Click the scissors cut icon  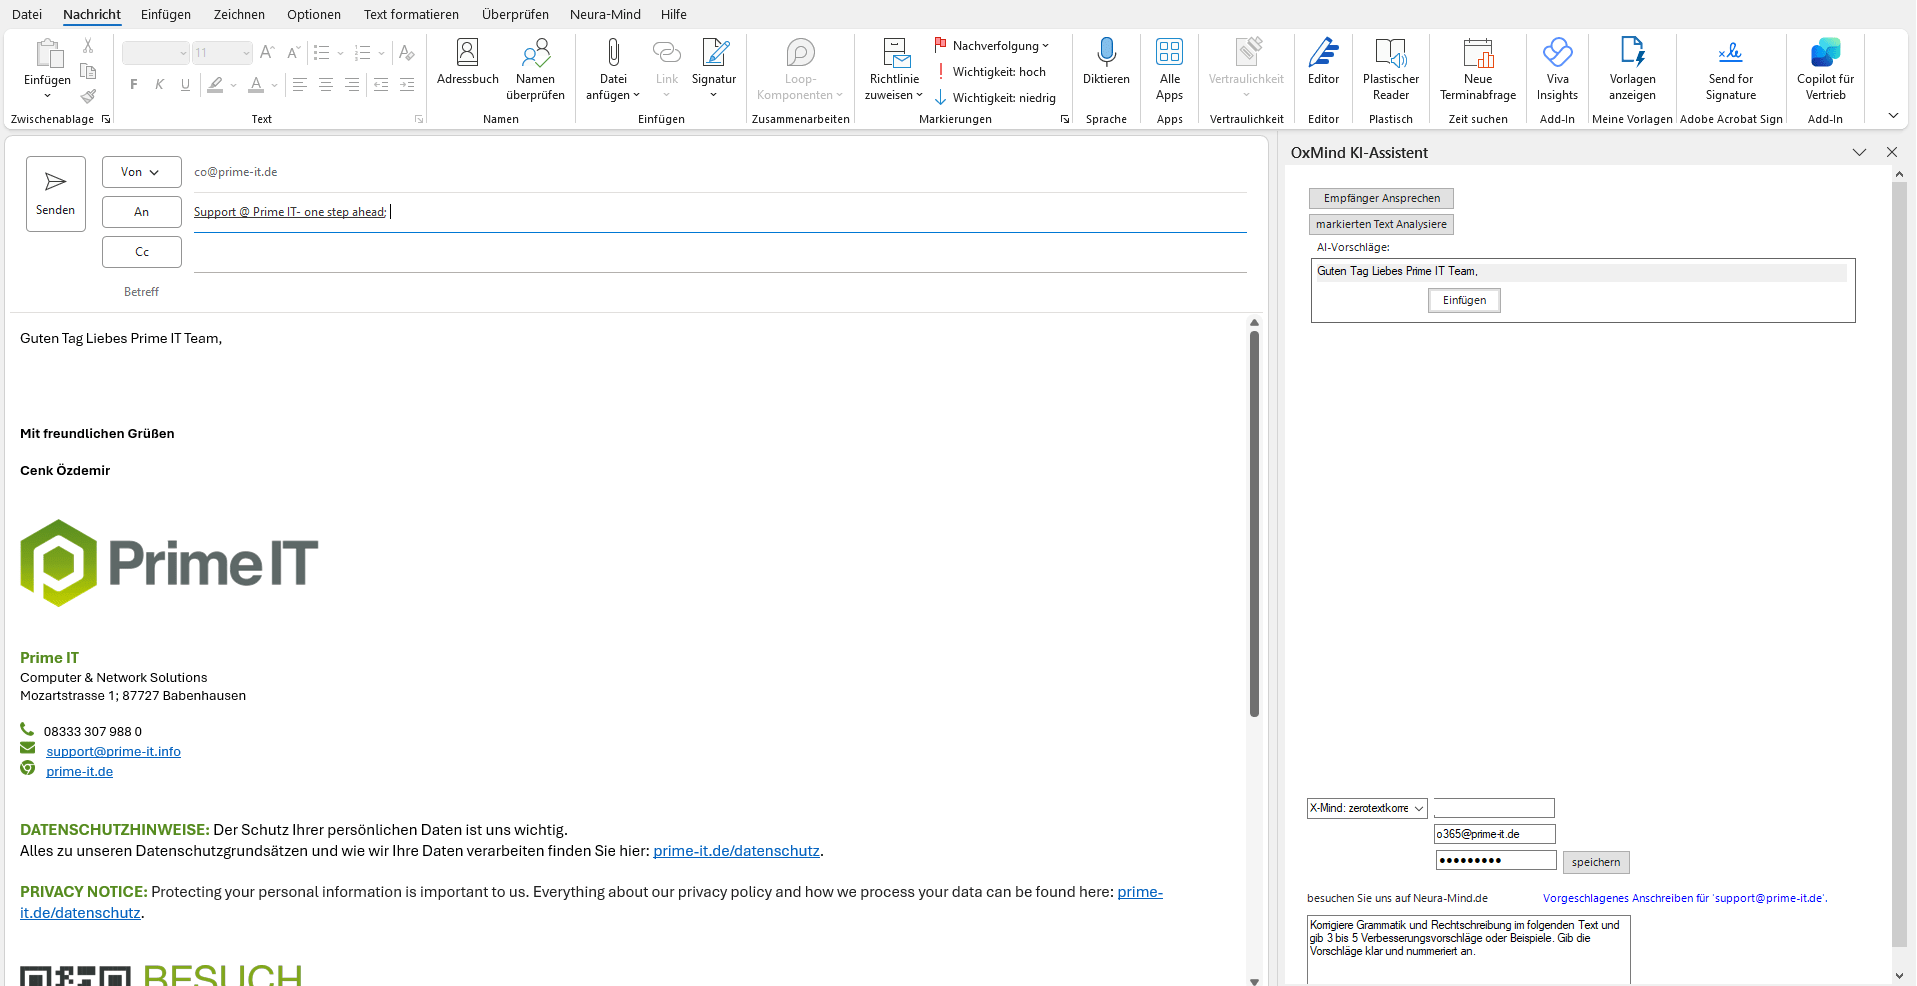coord(88,45)
